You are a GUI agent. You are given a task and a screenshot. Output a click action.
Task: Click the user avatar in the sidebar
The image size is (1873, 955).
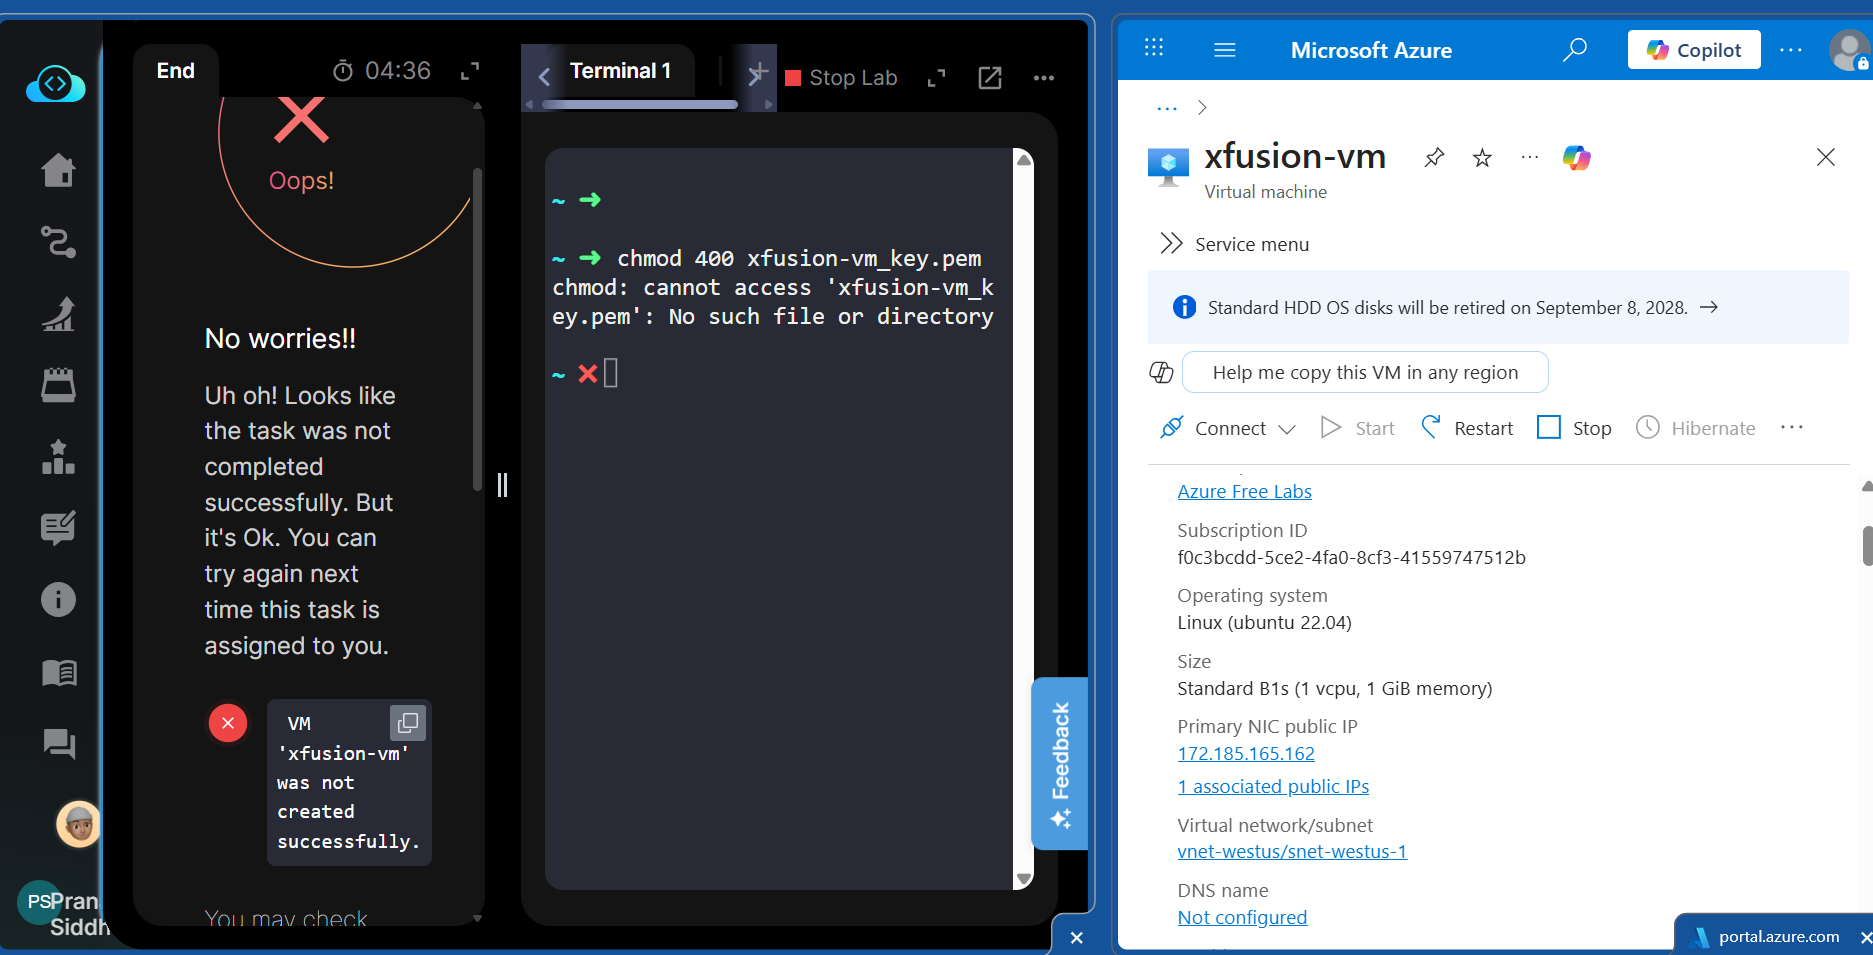point(78,824)
